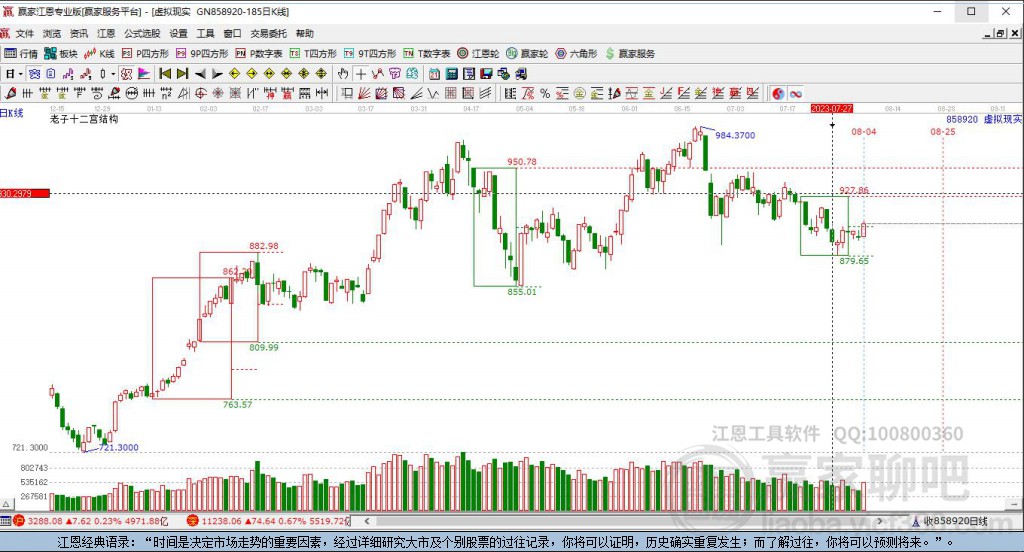Open the 行情 quotes view
1024x552 pixels.
[x=21, y=54]
